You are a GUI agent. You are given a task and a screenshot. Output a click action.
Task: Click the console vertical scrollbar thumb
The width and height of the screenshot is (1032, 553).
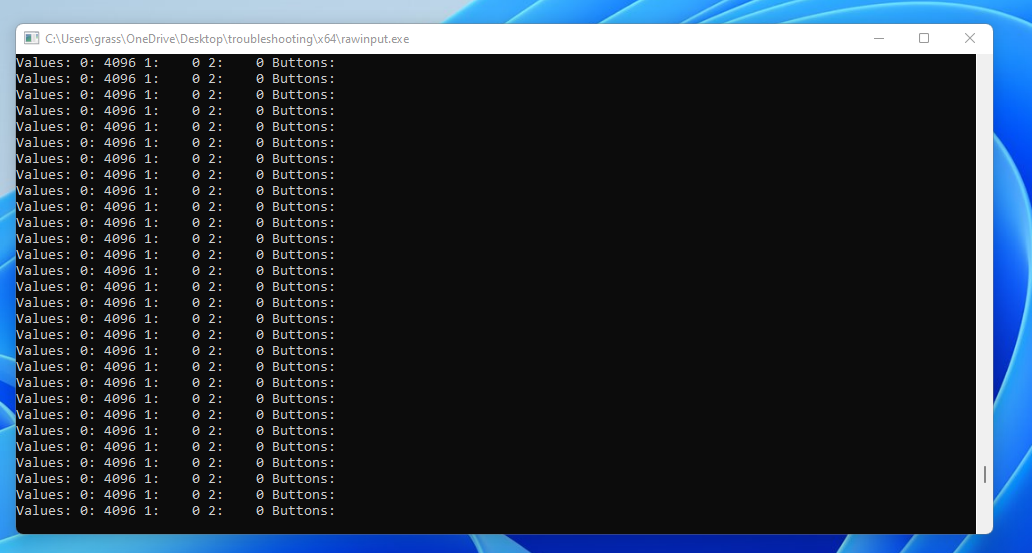[985, 474]
